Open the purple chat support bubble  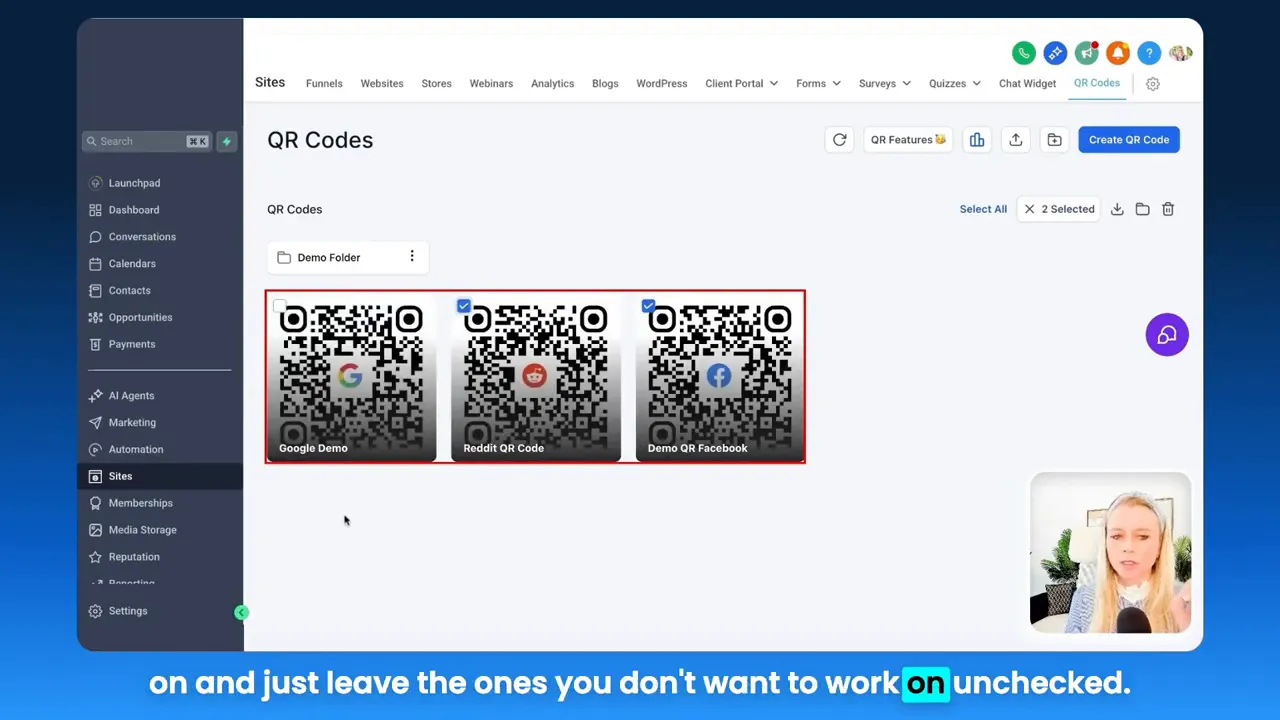pos(1167,336)
